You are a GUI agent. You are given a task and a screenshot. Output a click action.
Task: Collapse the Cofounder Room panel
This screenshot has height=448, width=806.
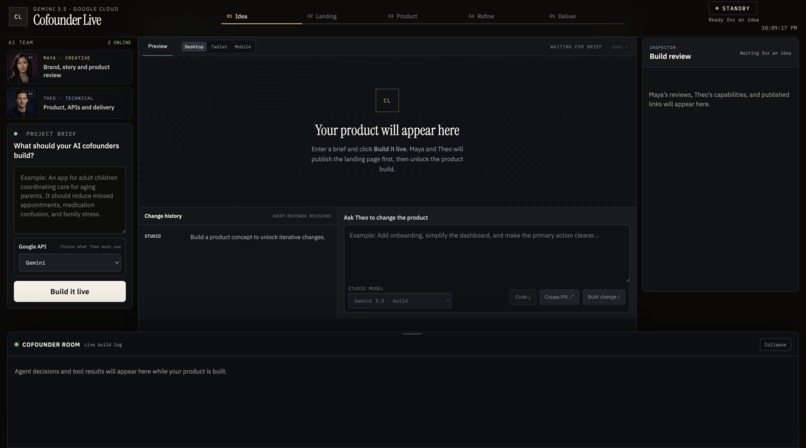pyautogui.click(x=775, y=345)
